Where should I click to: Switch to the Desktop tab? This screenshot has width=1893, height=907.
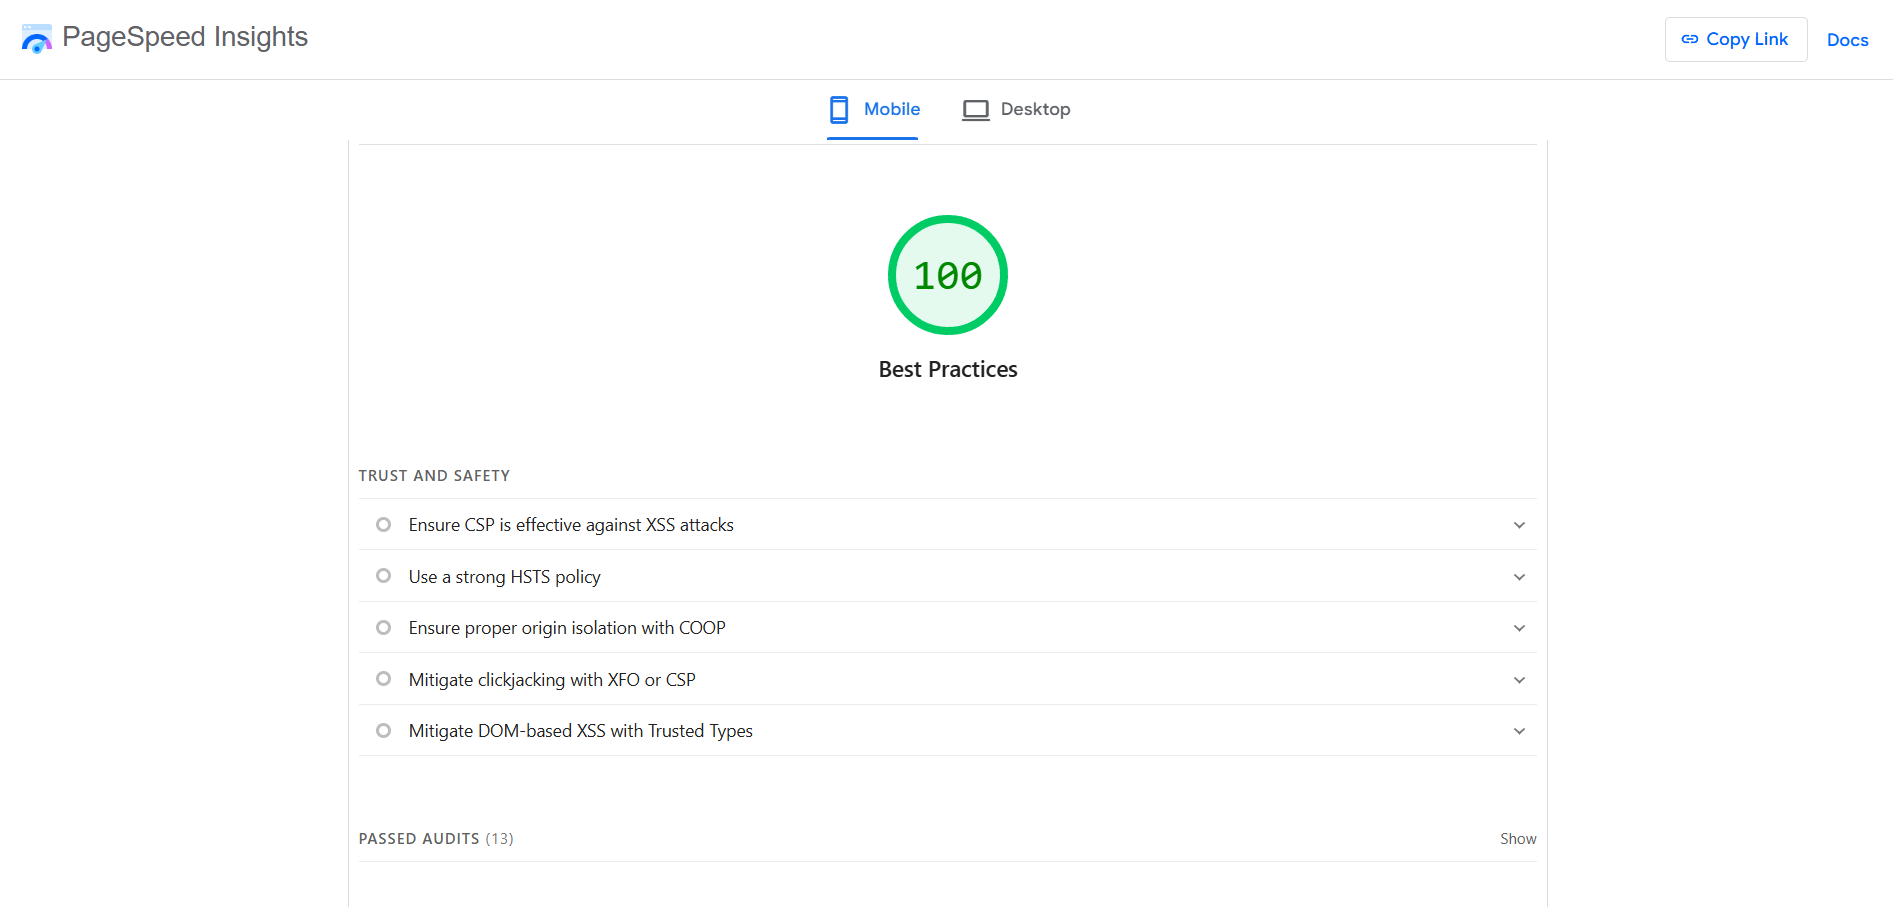click(1016, 109)
